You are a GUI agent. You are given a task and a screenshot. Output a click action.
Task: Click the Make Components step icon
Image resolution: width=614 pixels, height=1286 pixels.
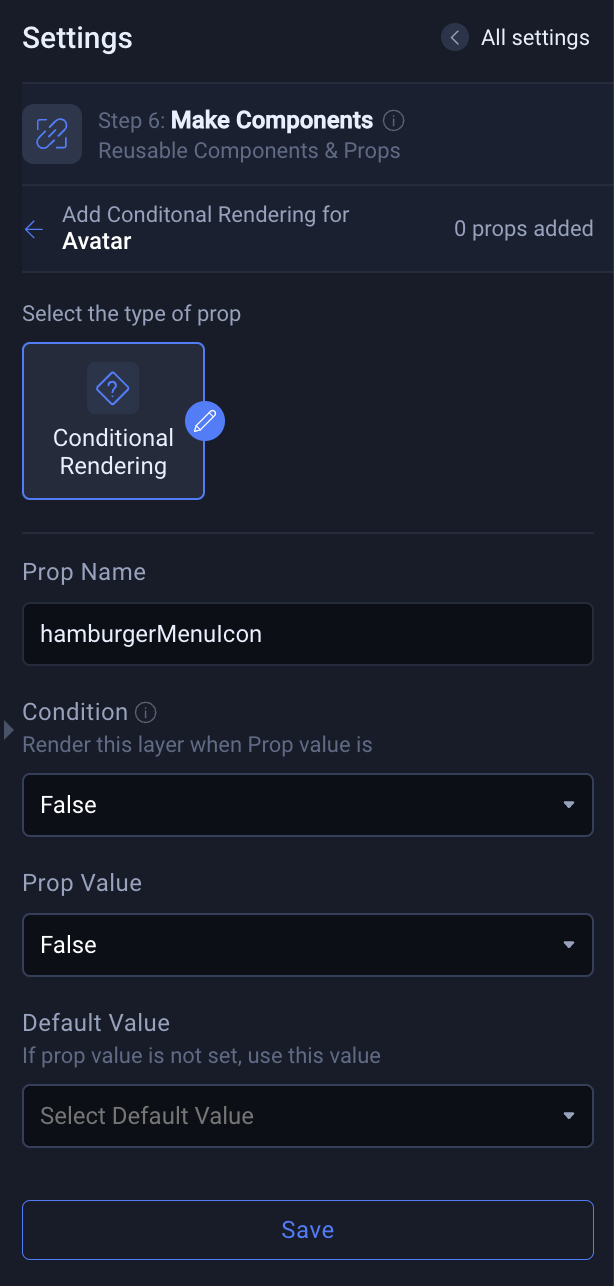(x=51, y=133)
